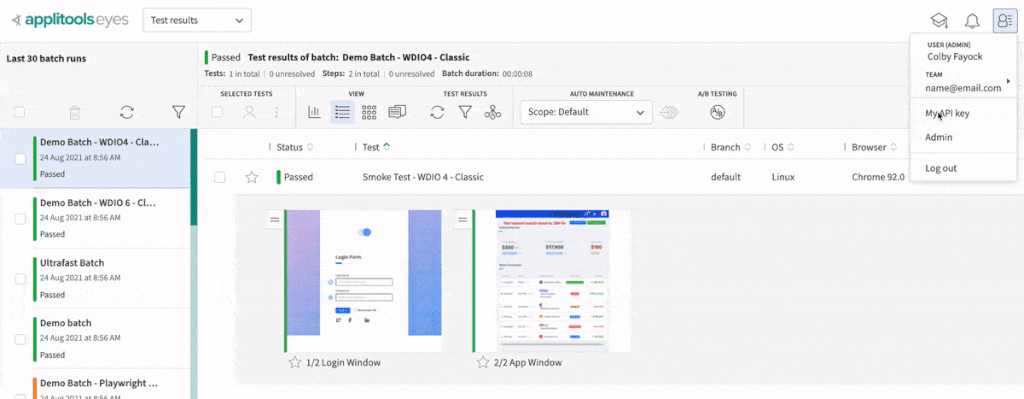Image resolution: width=1024 pixels, height=399 pixels.
Task: Open the more options dots in Selected Tests
Action: (276, 112)
